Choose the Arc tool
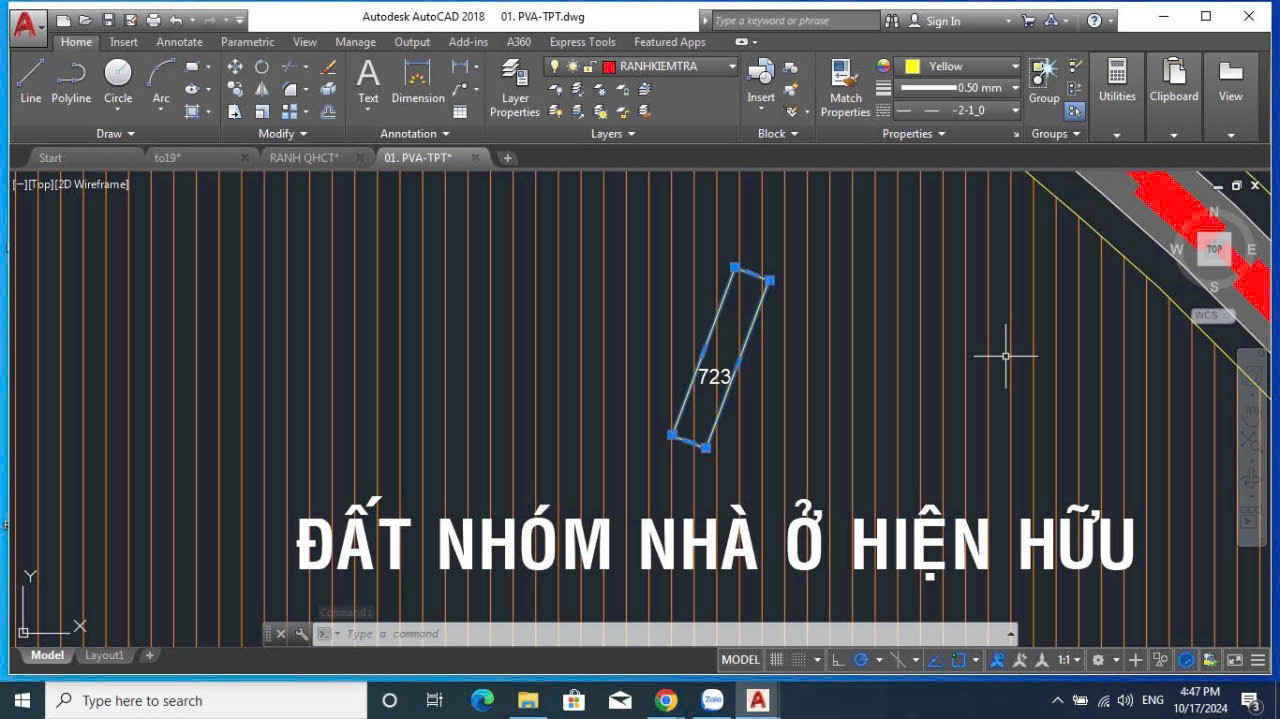Screen dimensions: 1280x719 [x=161, y=80]
